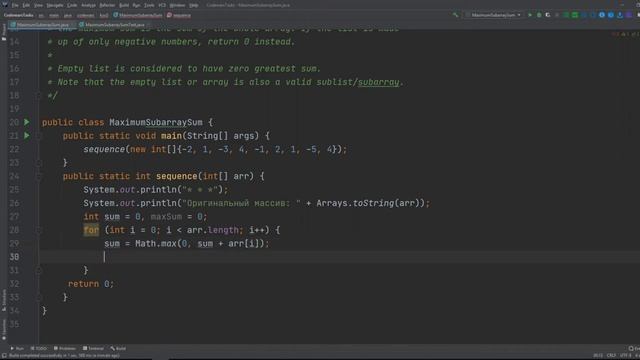Viewport: 640px width, 360px height.
Task: Click MaximumSubarraySum class breadcrumb
Action: pos(138,15)
